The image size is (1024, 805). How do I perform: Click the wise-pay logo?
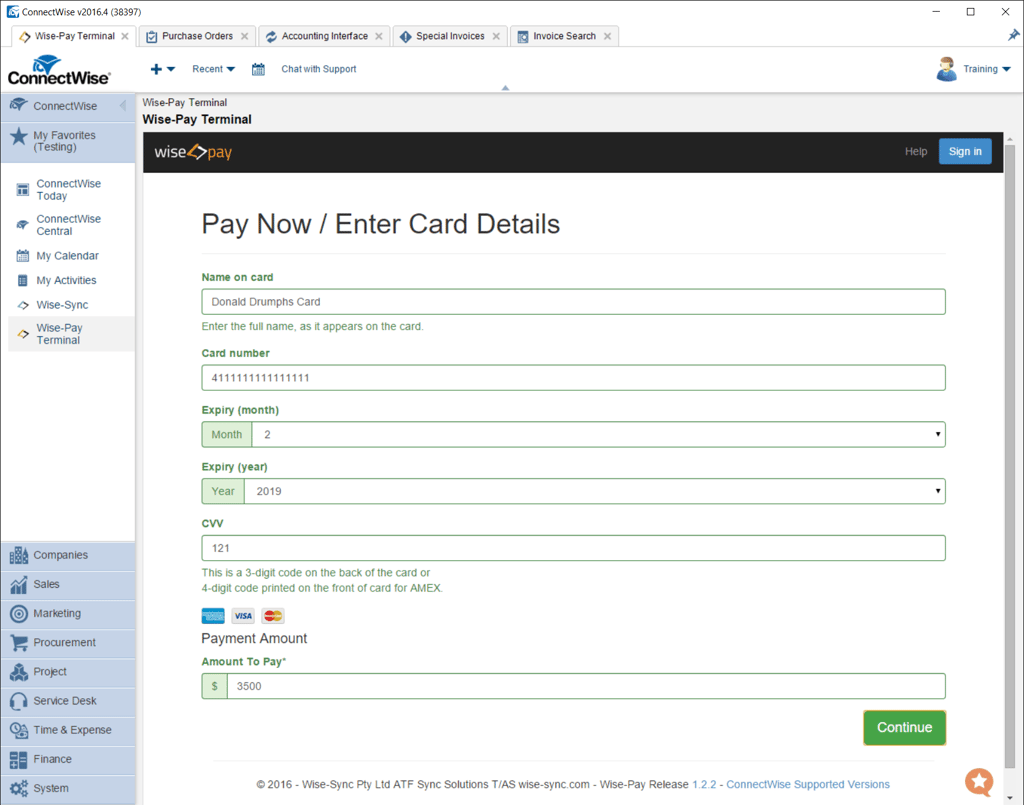point(193,152)
